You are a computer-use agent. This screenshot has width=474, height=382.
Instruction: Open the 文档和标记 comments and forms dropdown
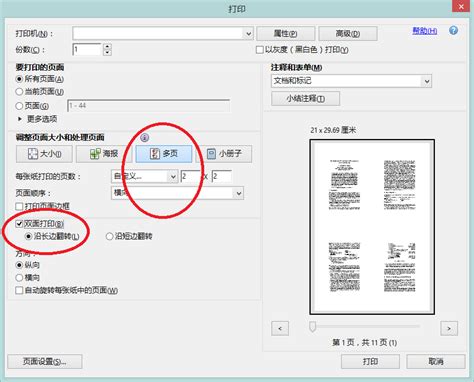(351, 81)
